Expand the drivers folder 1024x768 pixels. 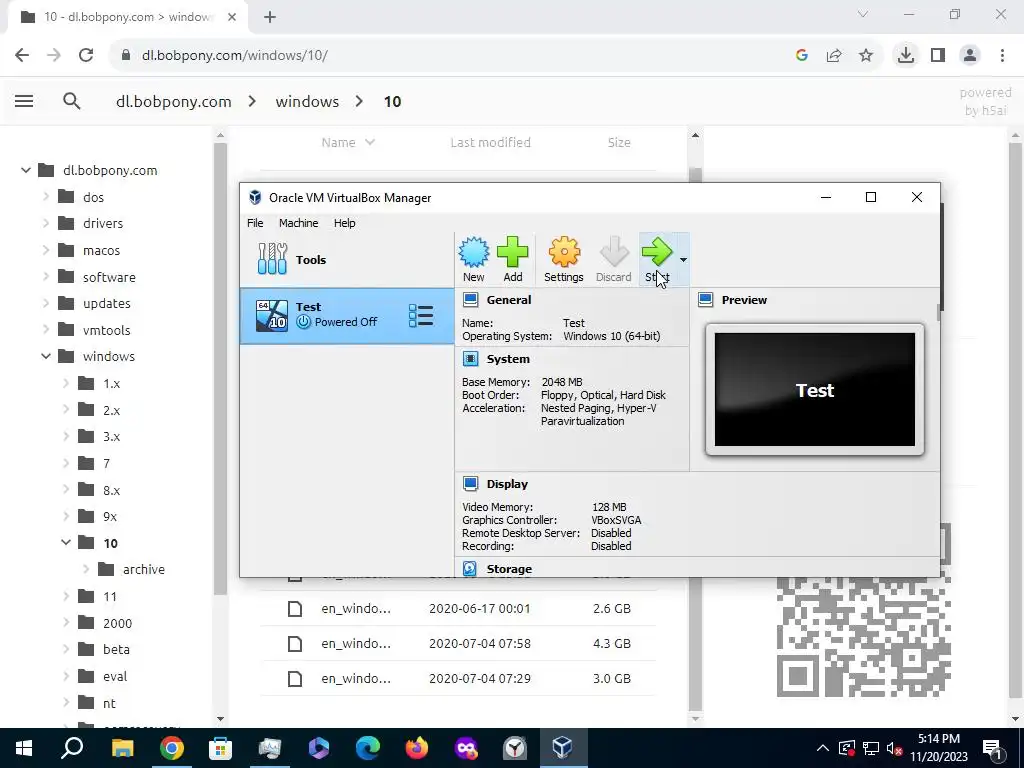46,223
